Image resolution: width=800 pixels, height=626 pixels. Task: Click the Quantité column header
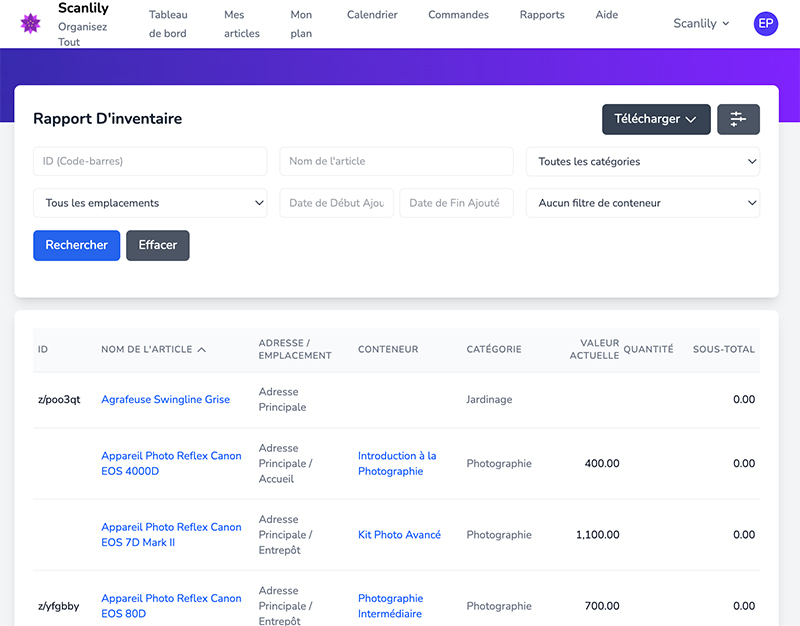pyautogui.click(x=648, y=349)
